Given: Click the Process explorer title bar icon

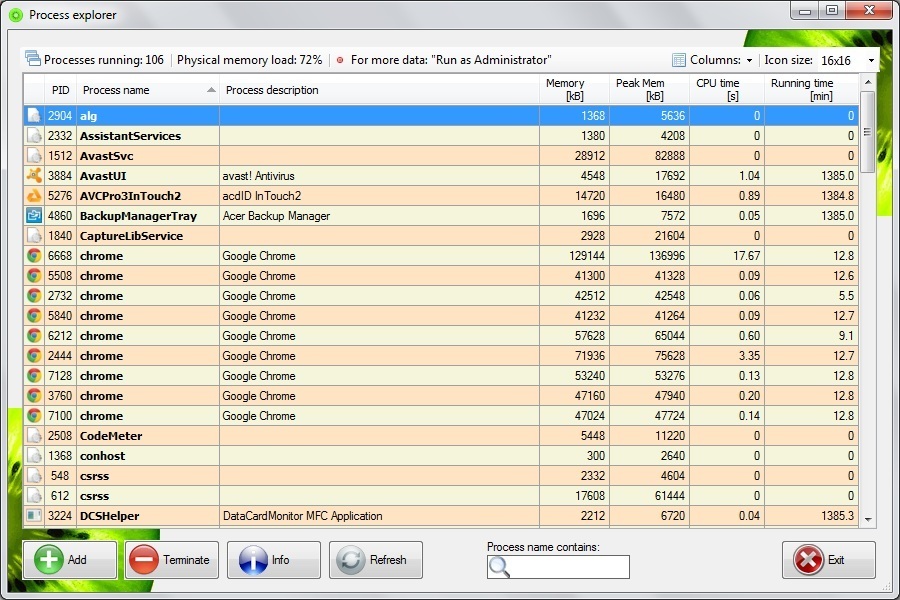Looking at the screenshot, I should [x=16, y=15].
